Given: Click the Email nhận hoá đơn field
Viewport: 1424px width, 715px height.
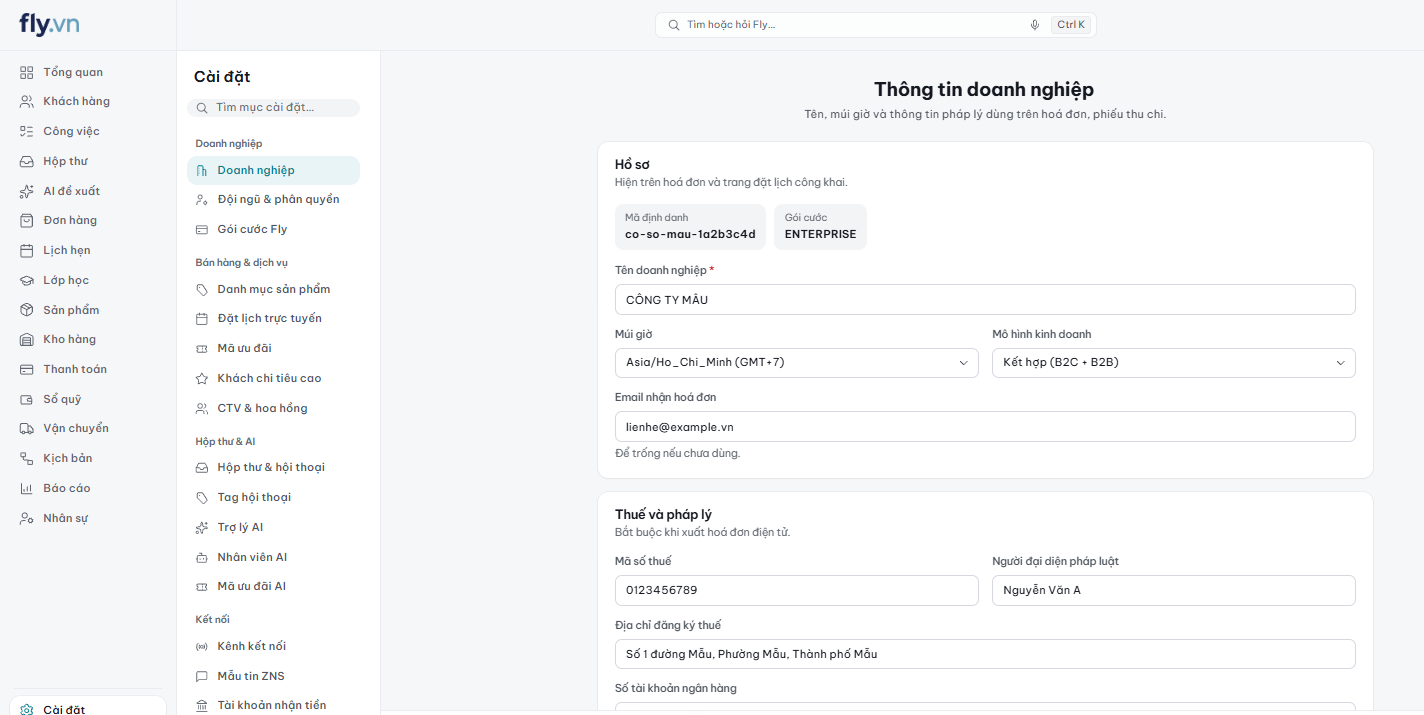Looking at the screenshot, I should click(x=985, y=426).
